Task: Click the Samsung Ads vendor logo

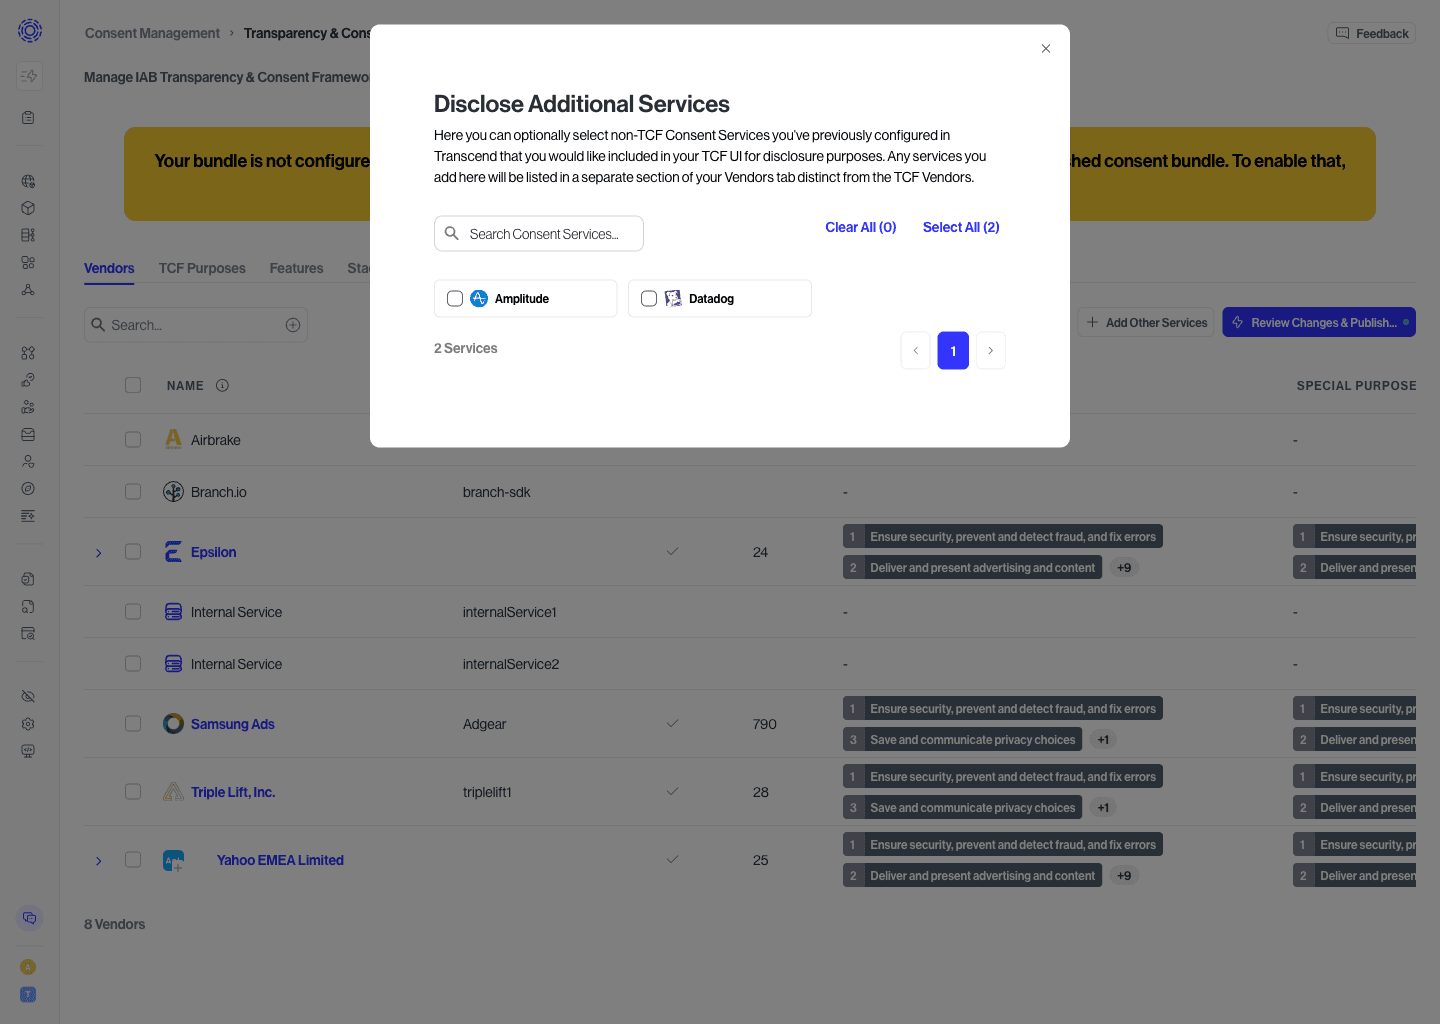Action: (173, 723)
